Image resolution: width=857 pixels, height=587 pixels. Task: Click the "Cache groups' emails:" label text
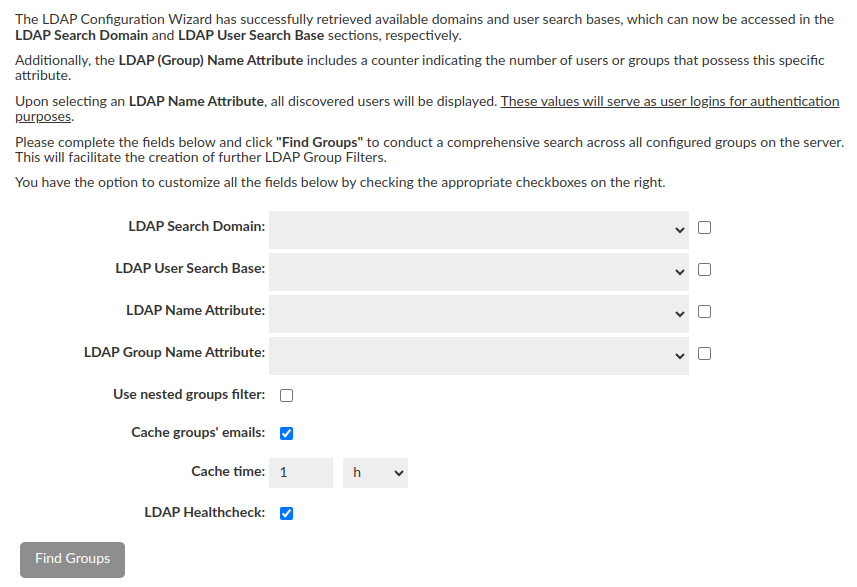198,433
